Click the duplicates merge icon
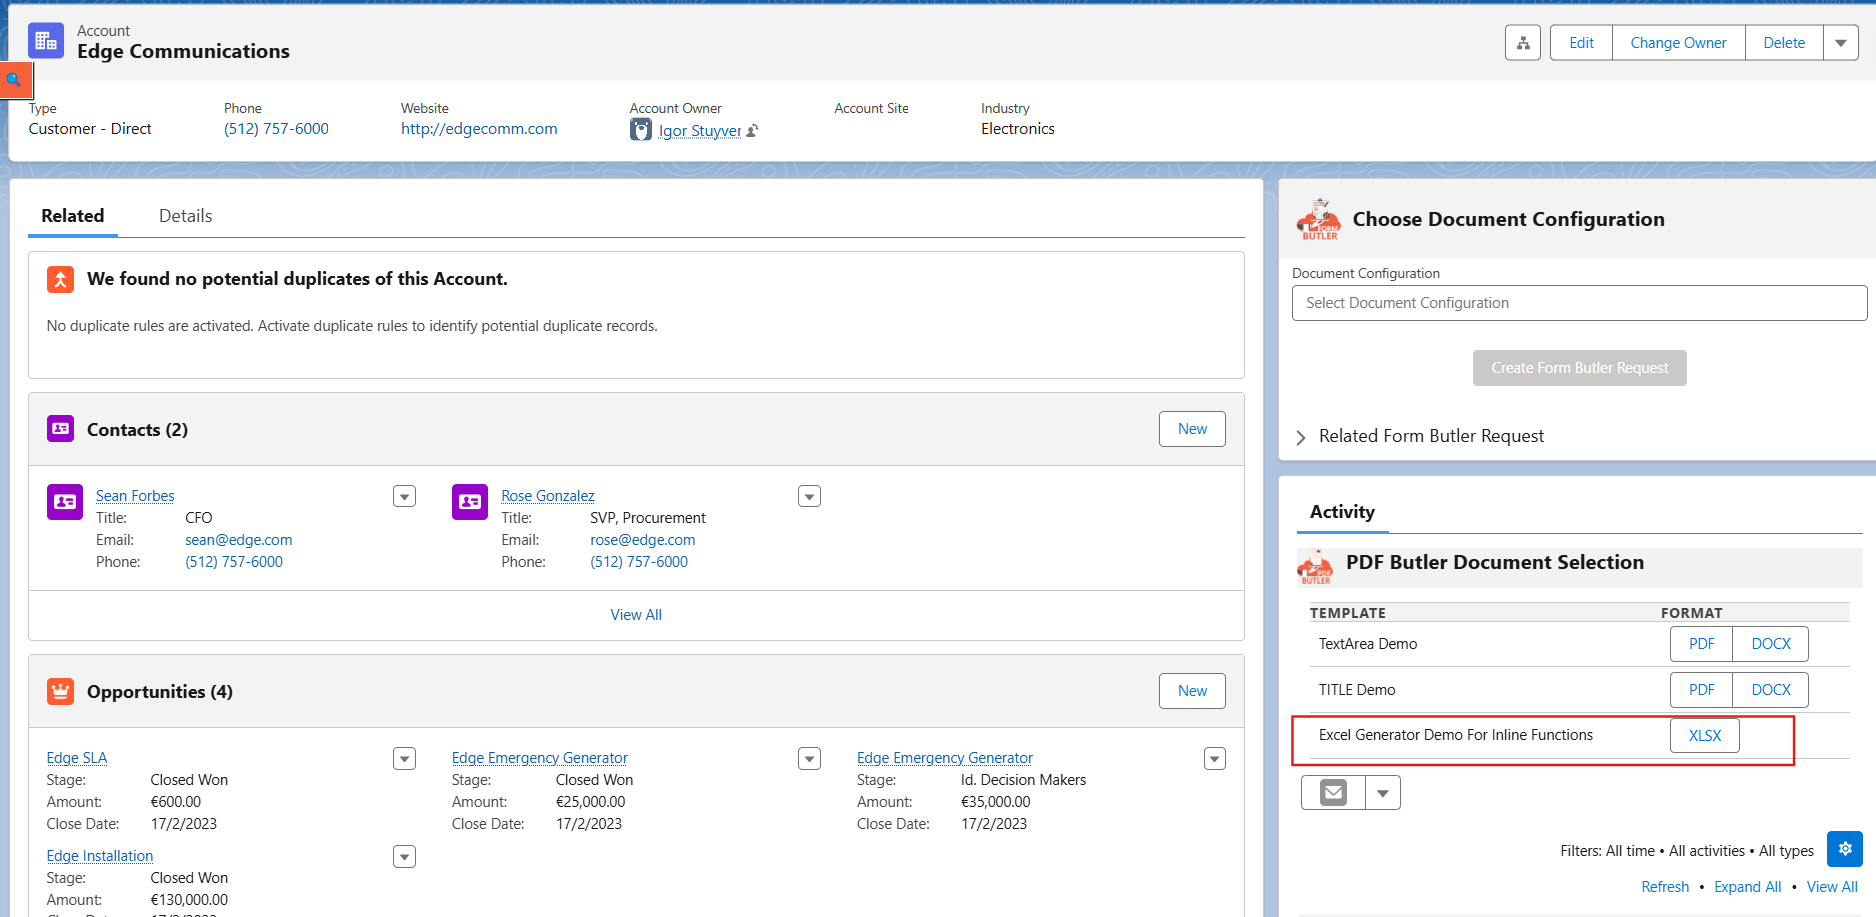1876x917 pixels. pyautogui.click(x=60, y=279)
